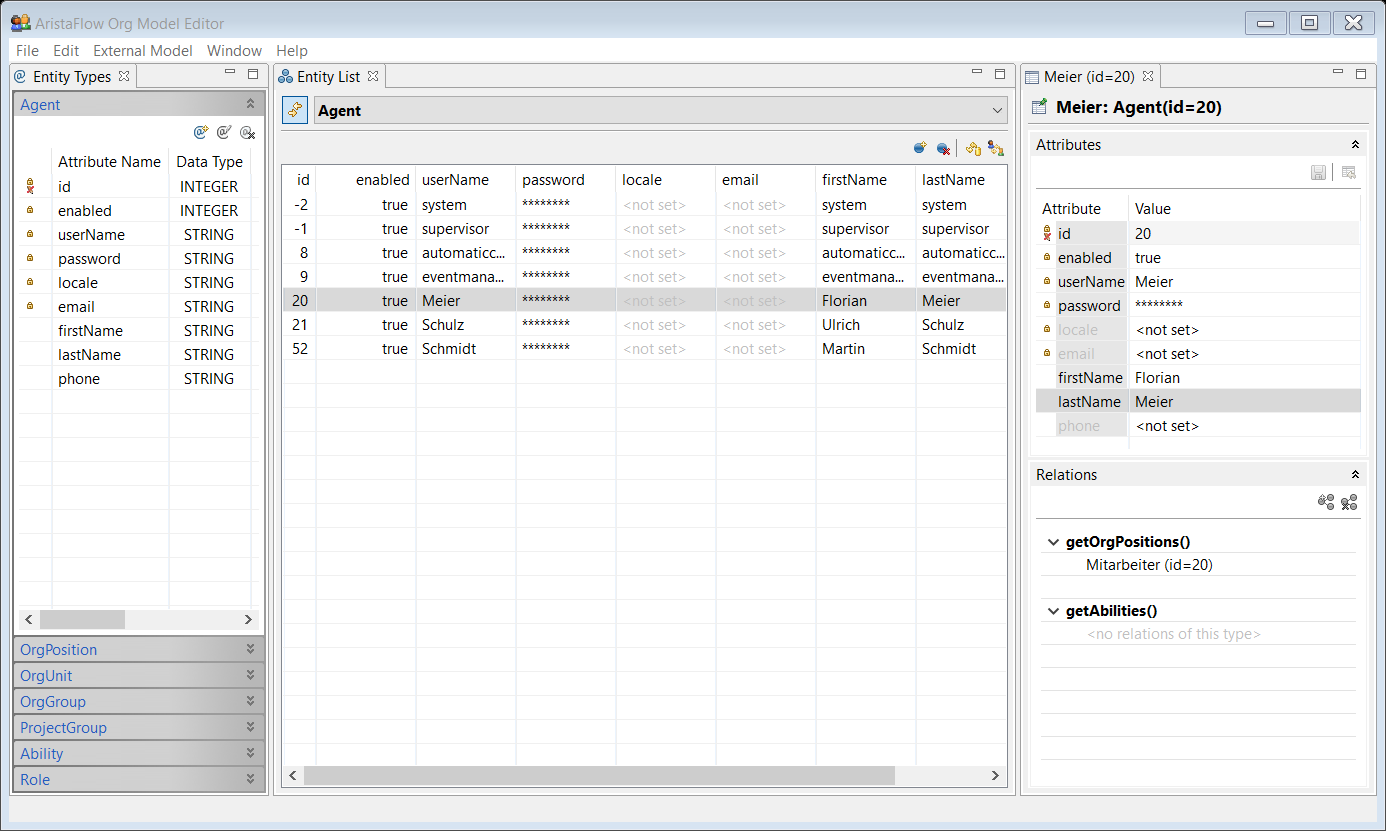The height and width of the screenshot is (831, 1386).
Task: Click right scroll arrow in Entity List scrollbar
Action: pos(995,775)
